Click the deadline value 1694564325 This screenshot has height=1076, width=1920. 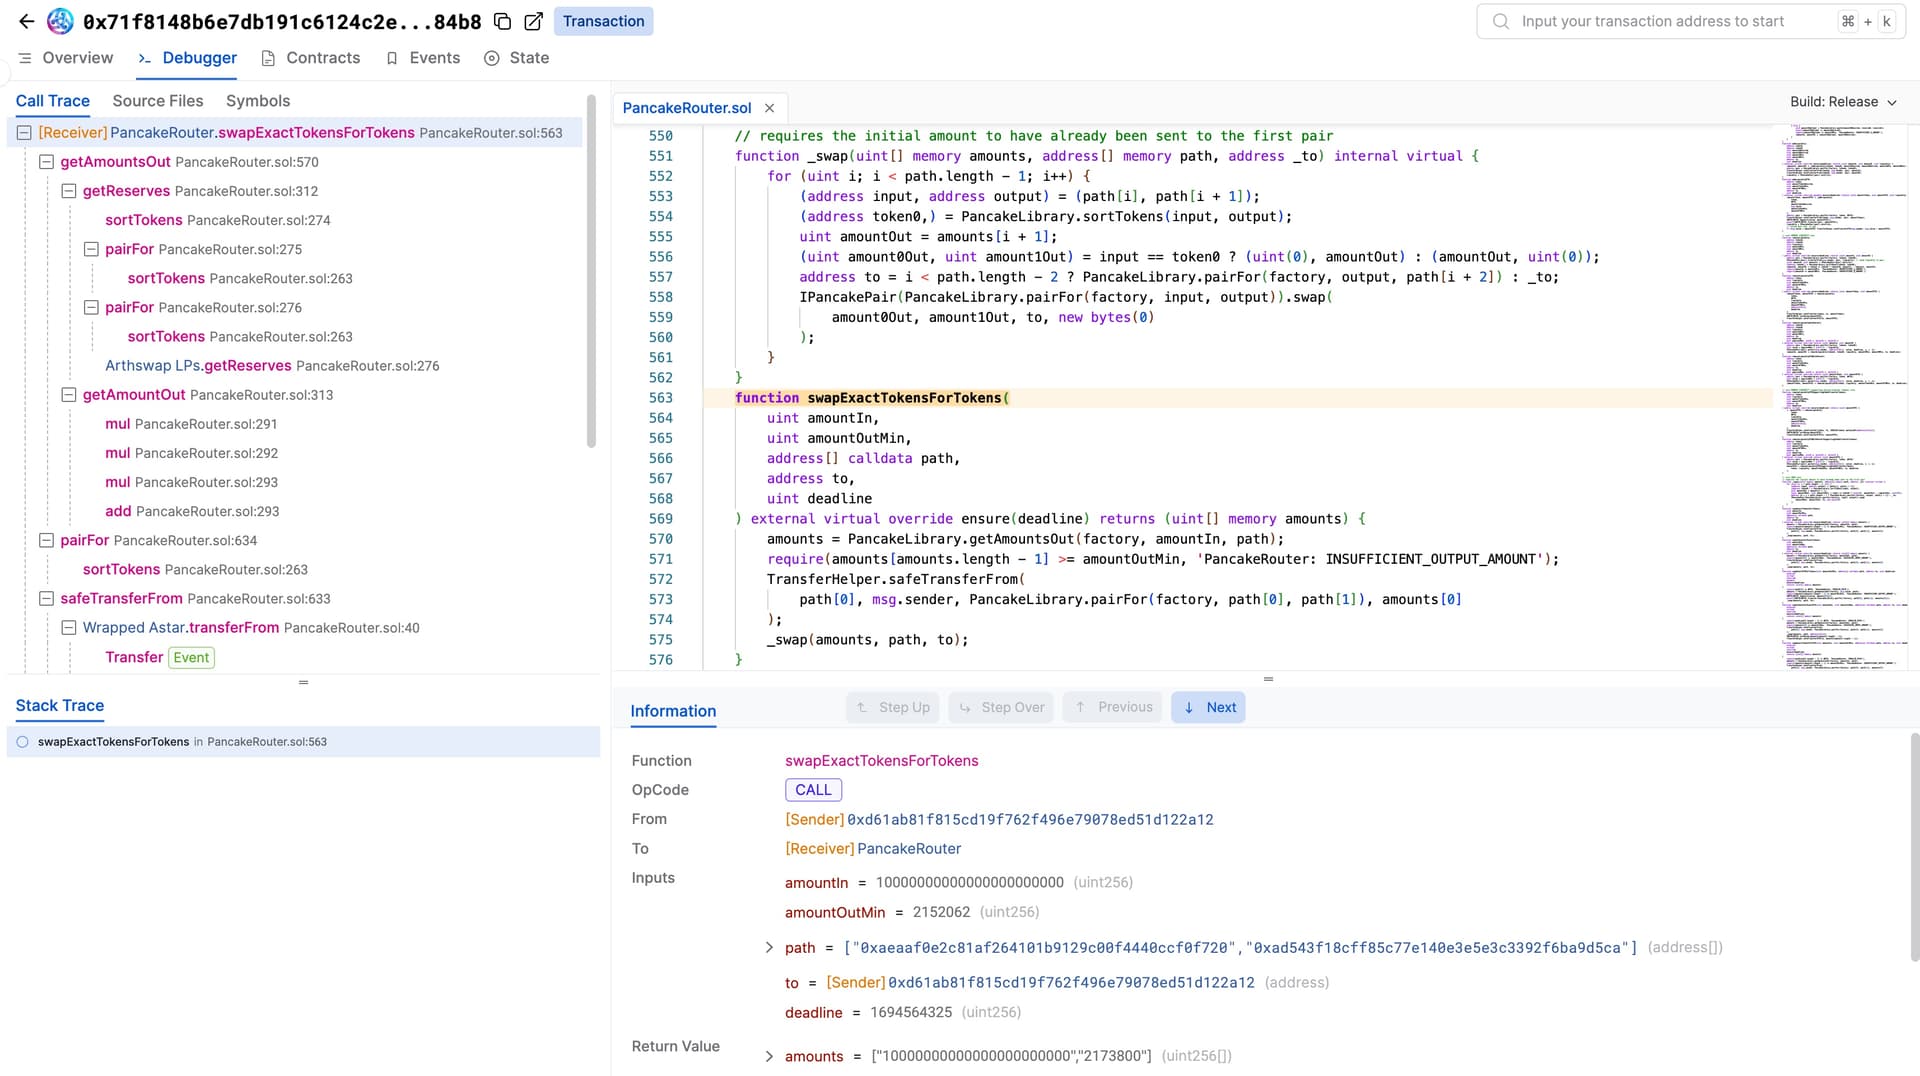(x=910, y=1013)
